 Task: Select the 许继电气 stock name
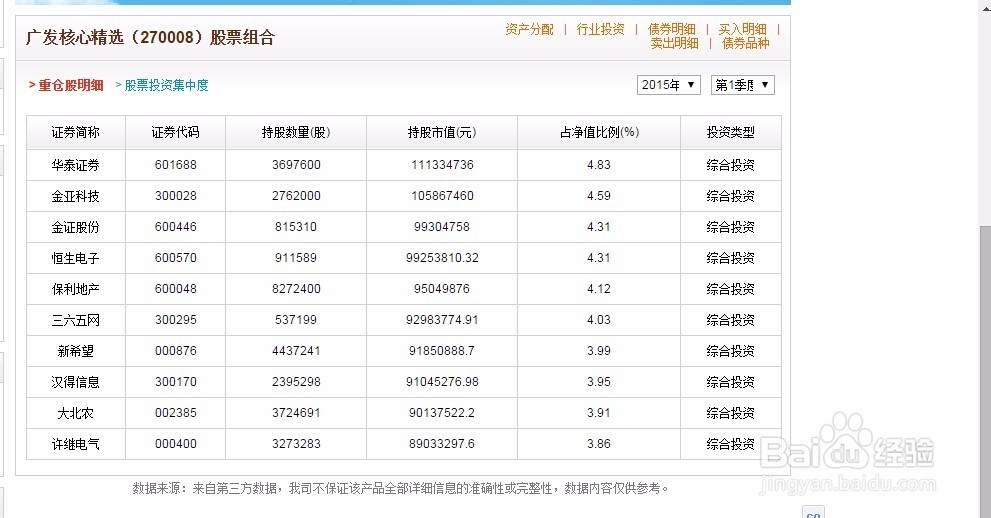click(76, 444)
